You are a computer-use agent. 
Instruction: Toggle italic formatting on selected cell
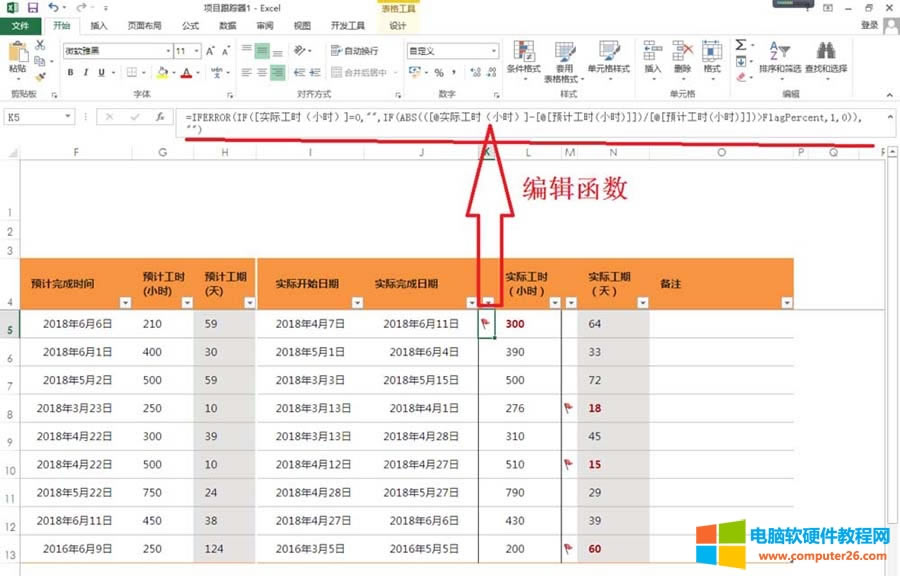86,72
